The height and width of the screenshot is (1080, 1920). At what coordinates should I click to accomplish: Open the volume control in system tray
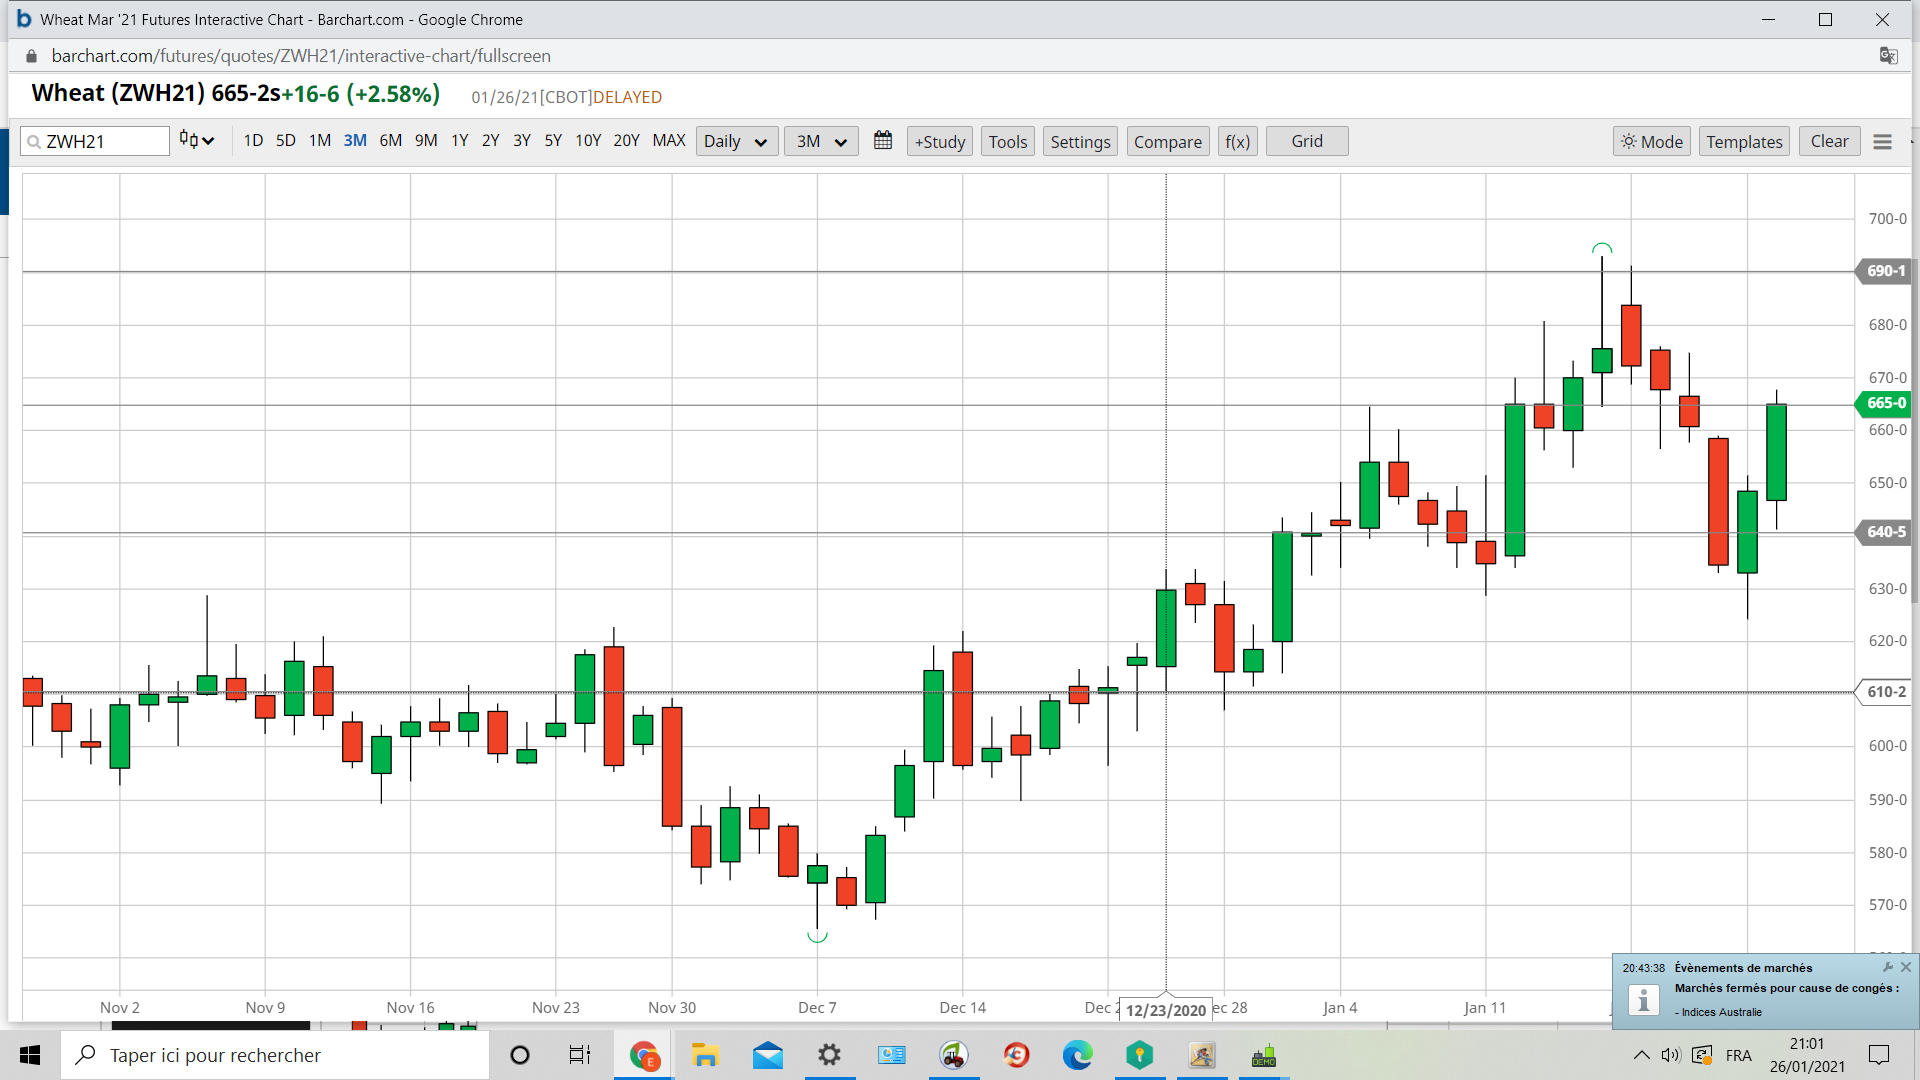tap(1671, 1055)
